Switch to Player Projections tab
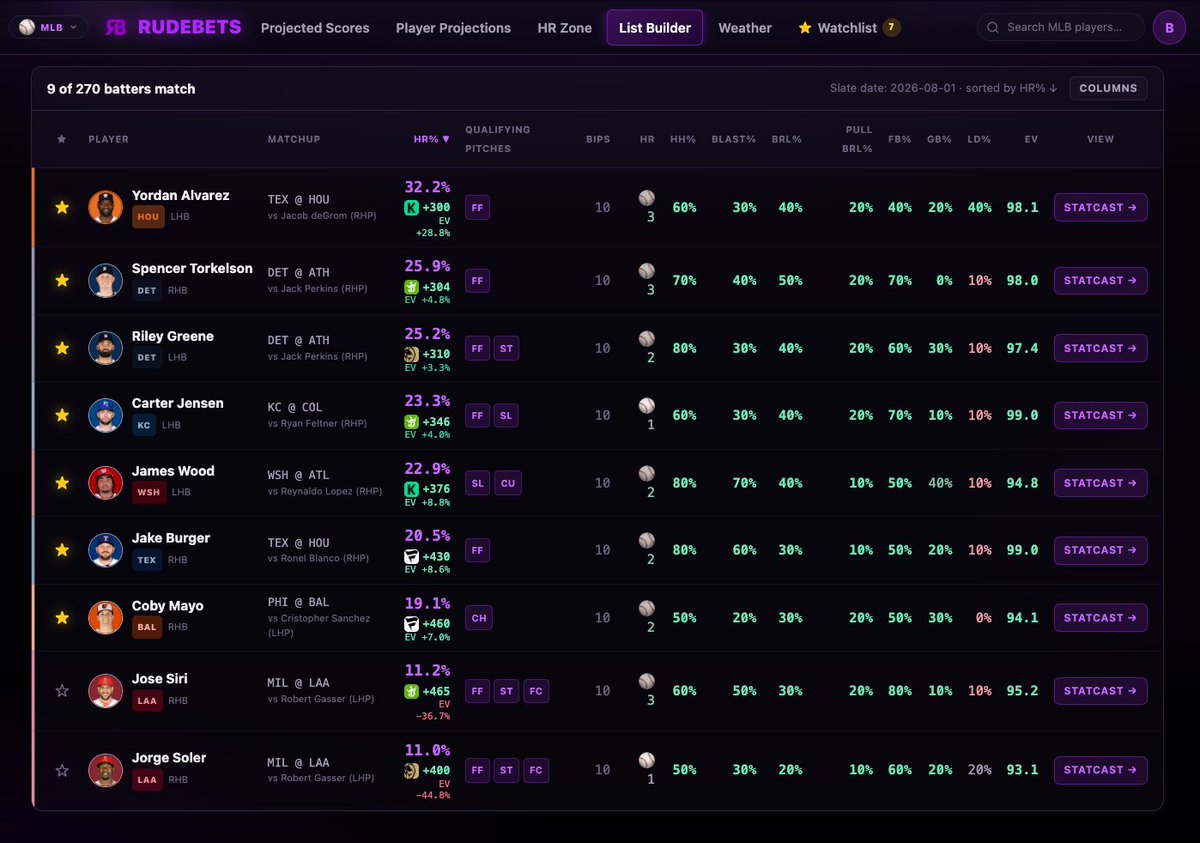 click(453, 28)
